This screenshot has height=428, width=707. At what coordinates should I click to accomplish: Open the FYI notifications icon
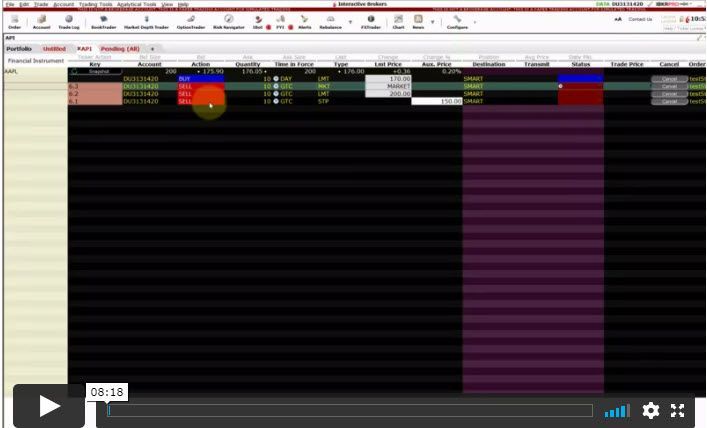pos(280,21)
